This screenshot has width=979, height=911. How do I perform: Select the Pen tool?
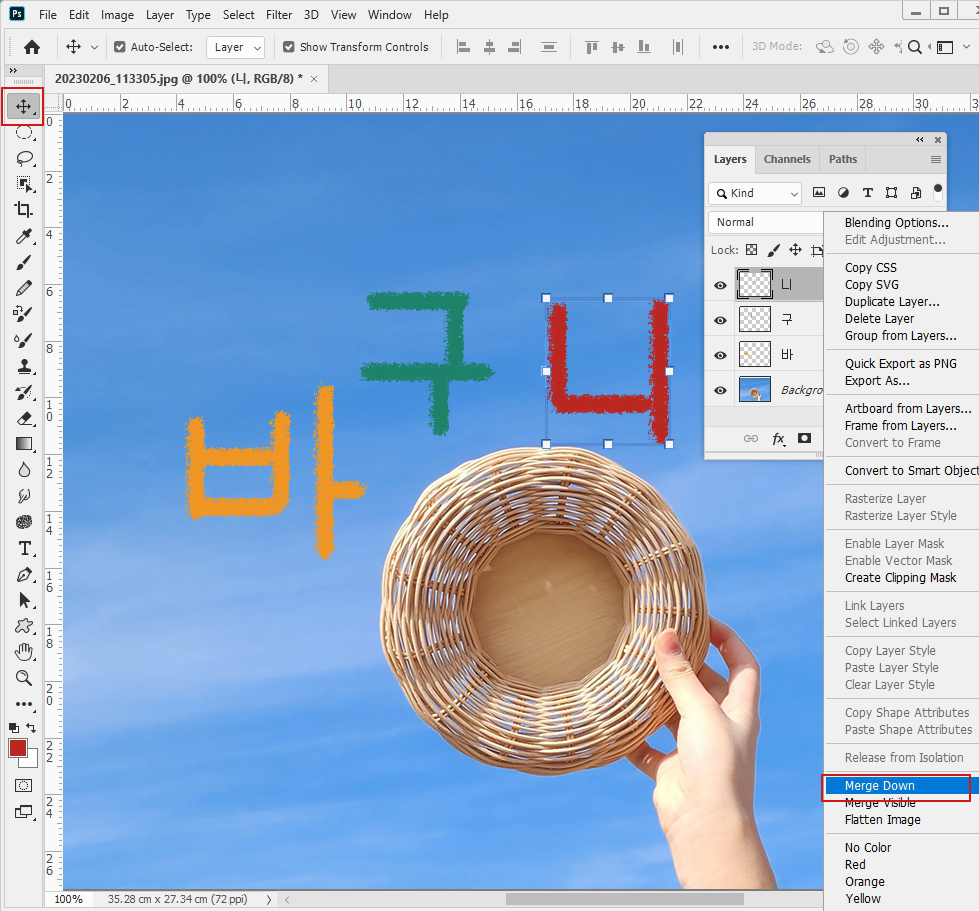click(24, 574)
